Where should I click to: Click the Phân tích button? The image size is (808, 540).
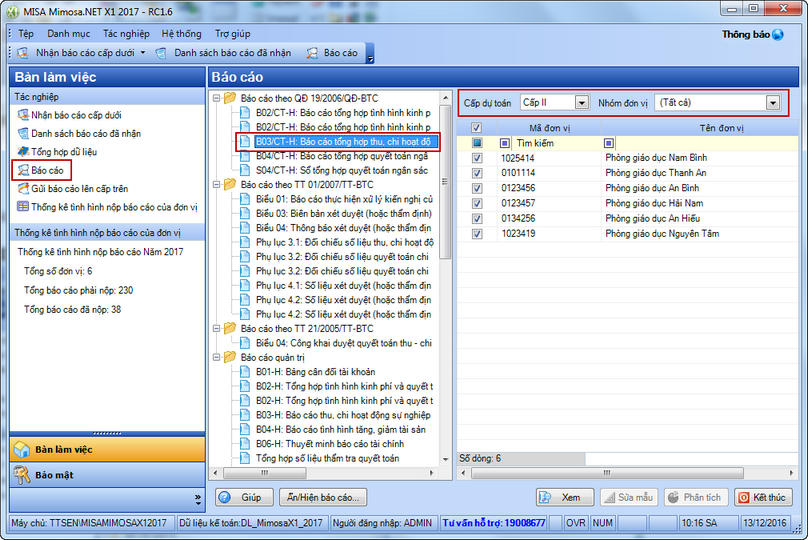click(x=696, y=497)
